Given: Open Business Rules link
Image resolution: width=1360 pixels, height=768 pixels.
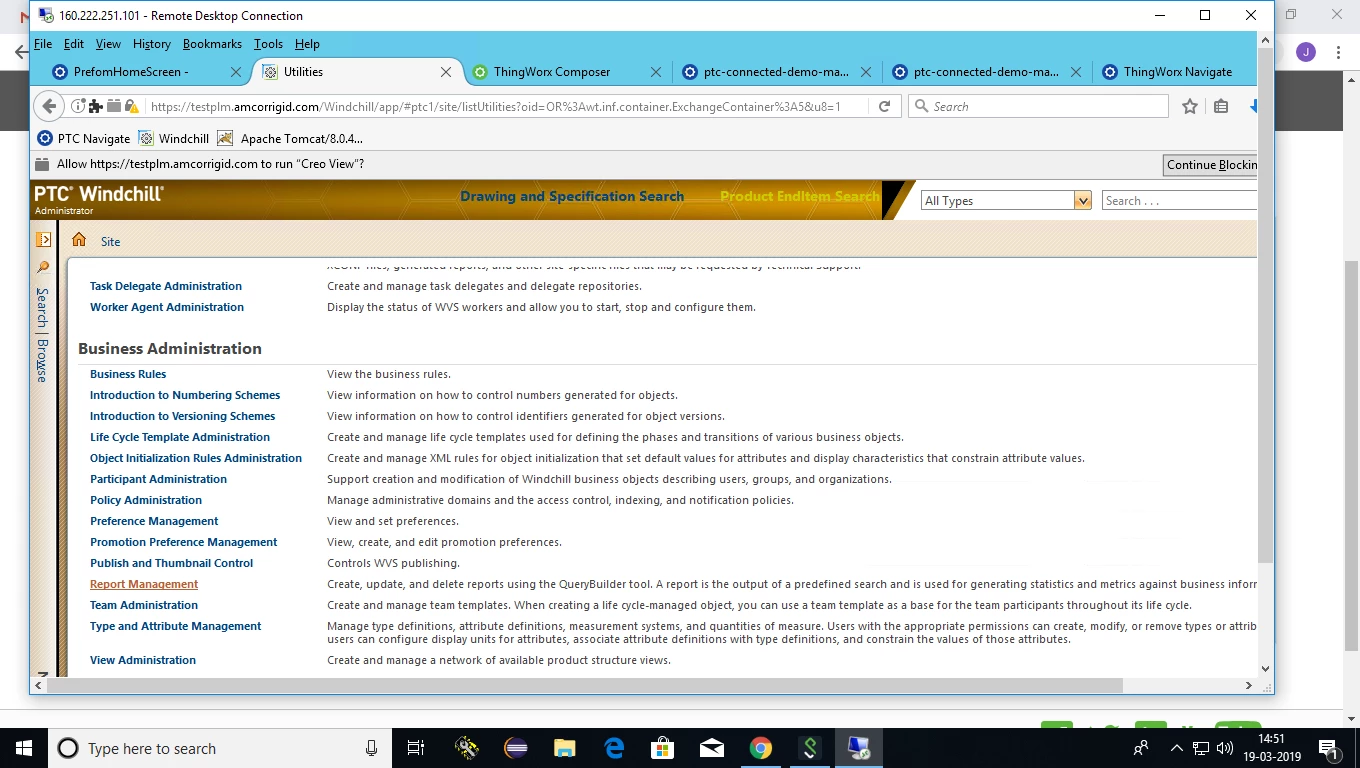Looking at the screenshot, I should (128, 374).
